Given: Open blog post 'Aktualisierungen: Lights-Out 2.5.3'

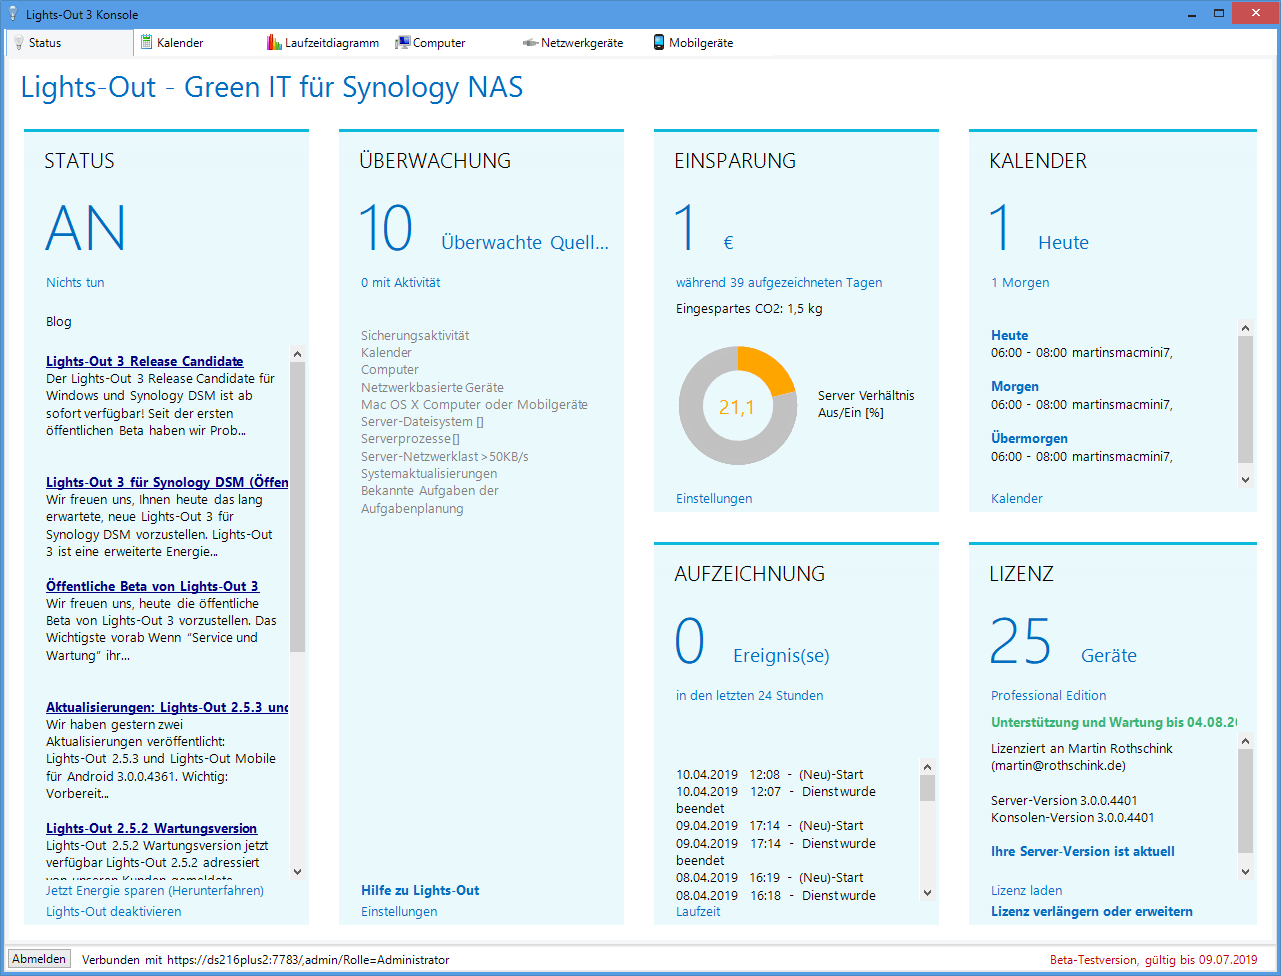Looking at the screenshot, I should click(167, 707).
